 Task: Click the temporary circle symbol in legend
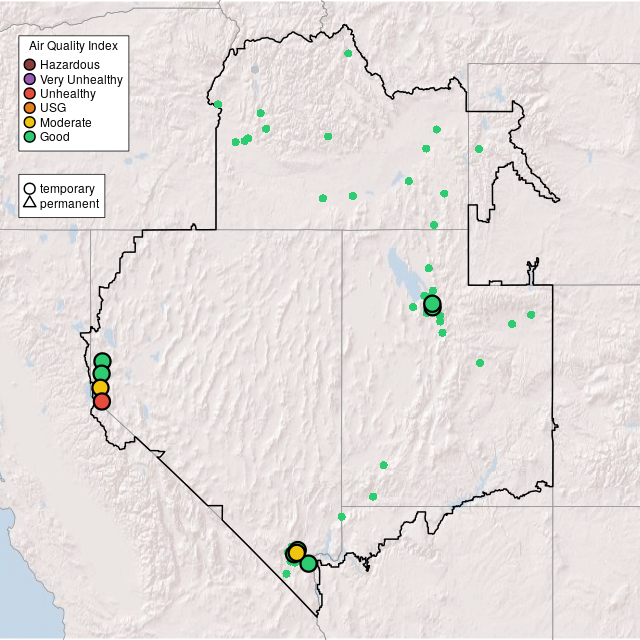tap(30, 188)
